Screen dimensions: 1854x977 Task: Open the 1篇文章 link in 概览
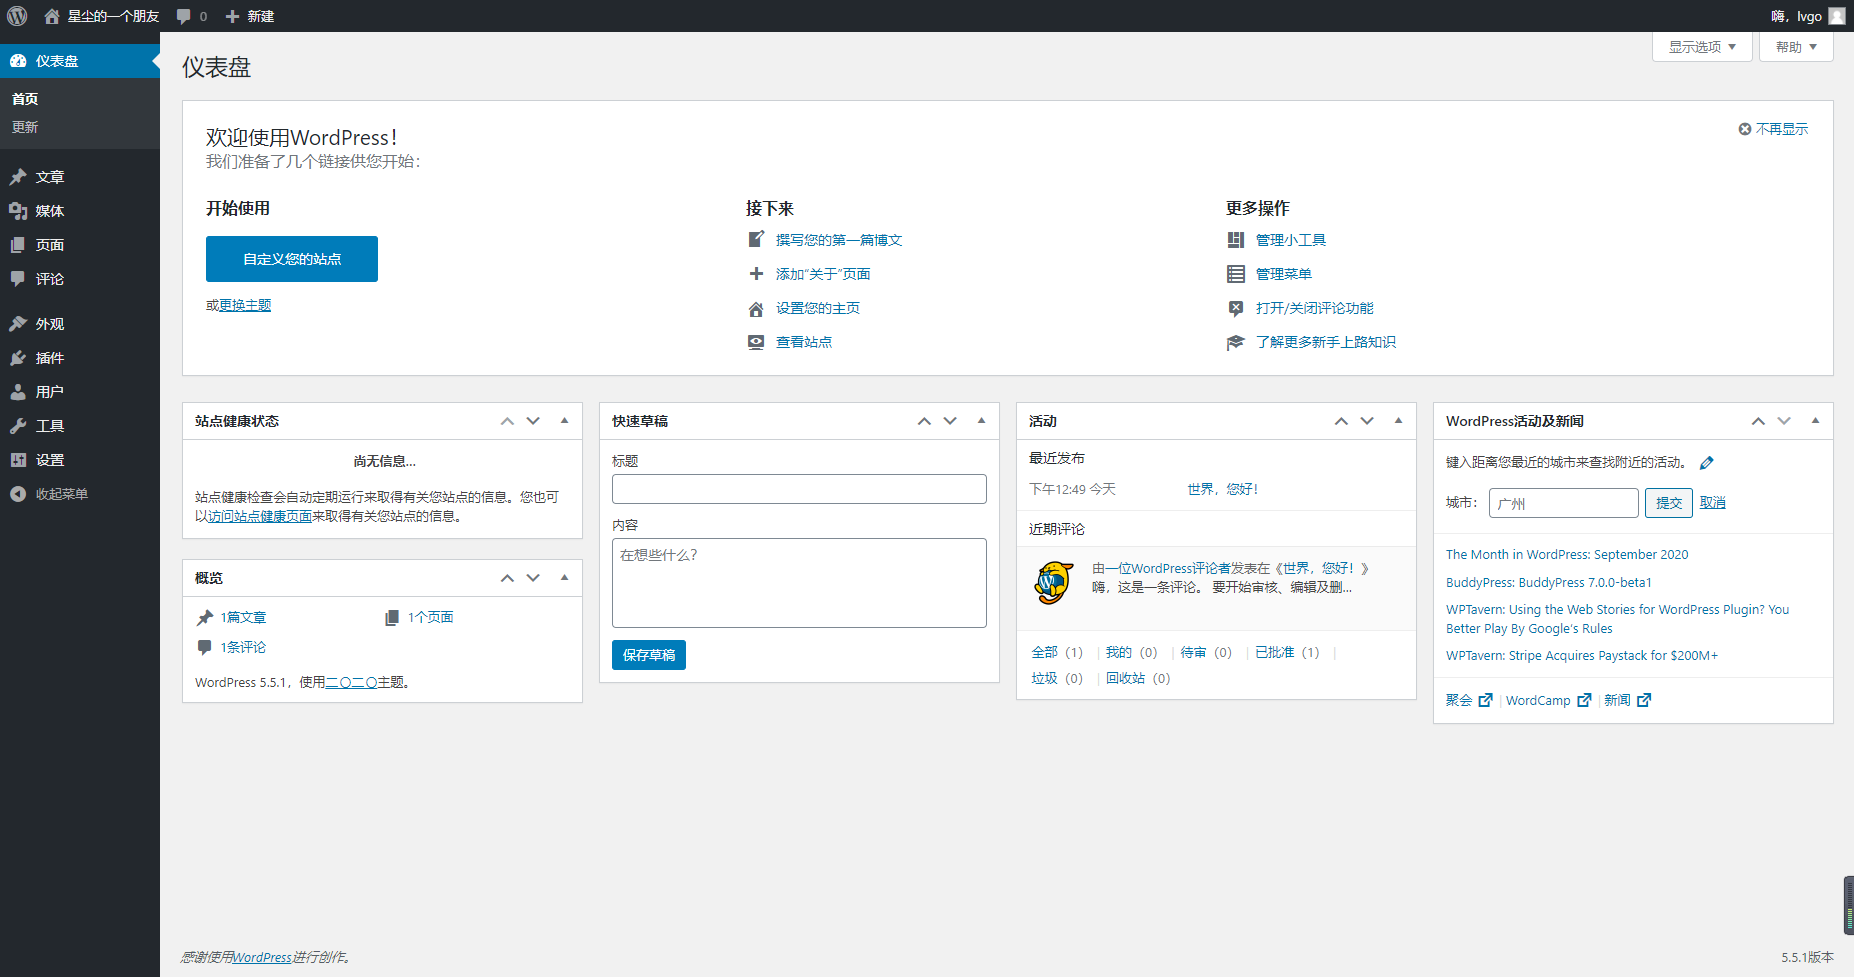tap(243, 618)
